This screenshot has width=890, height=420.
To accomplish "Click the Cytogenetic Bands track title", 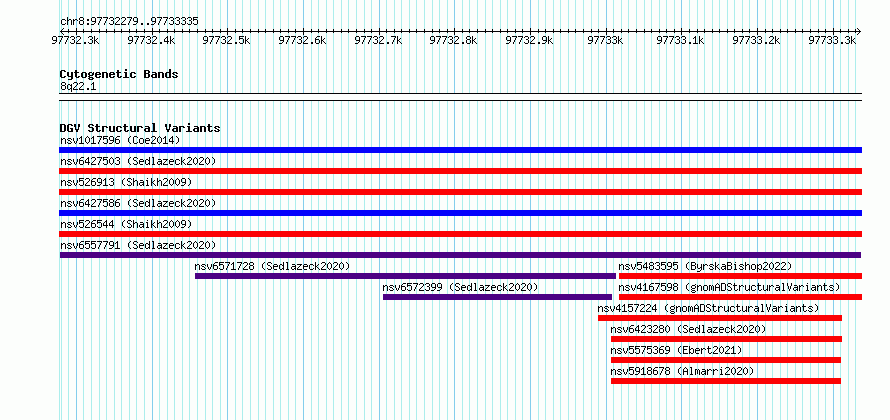I will tap(119, 74).
